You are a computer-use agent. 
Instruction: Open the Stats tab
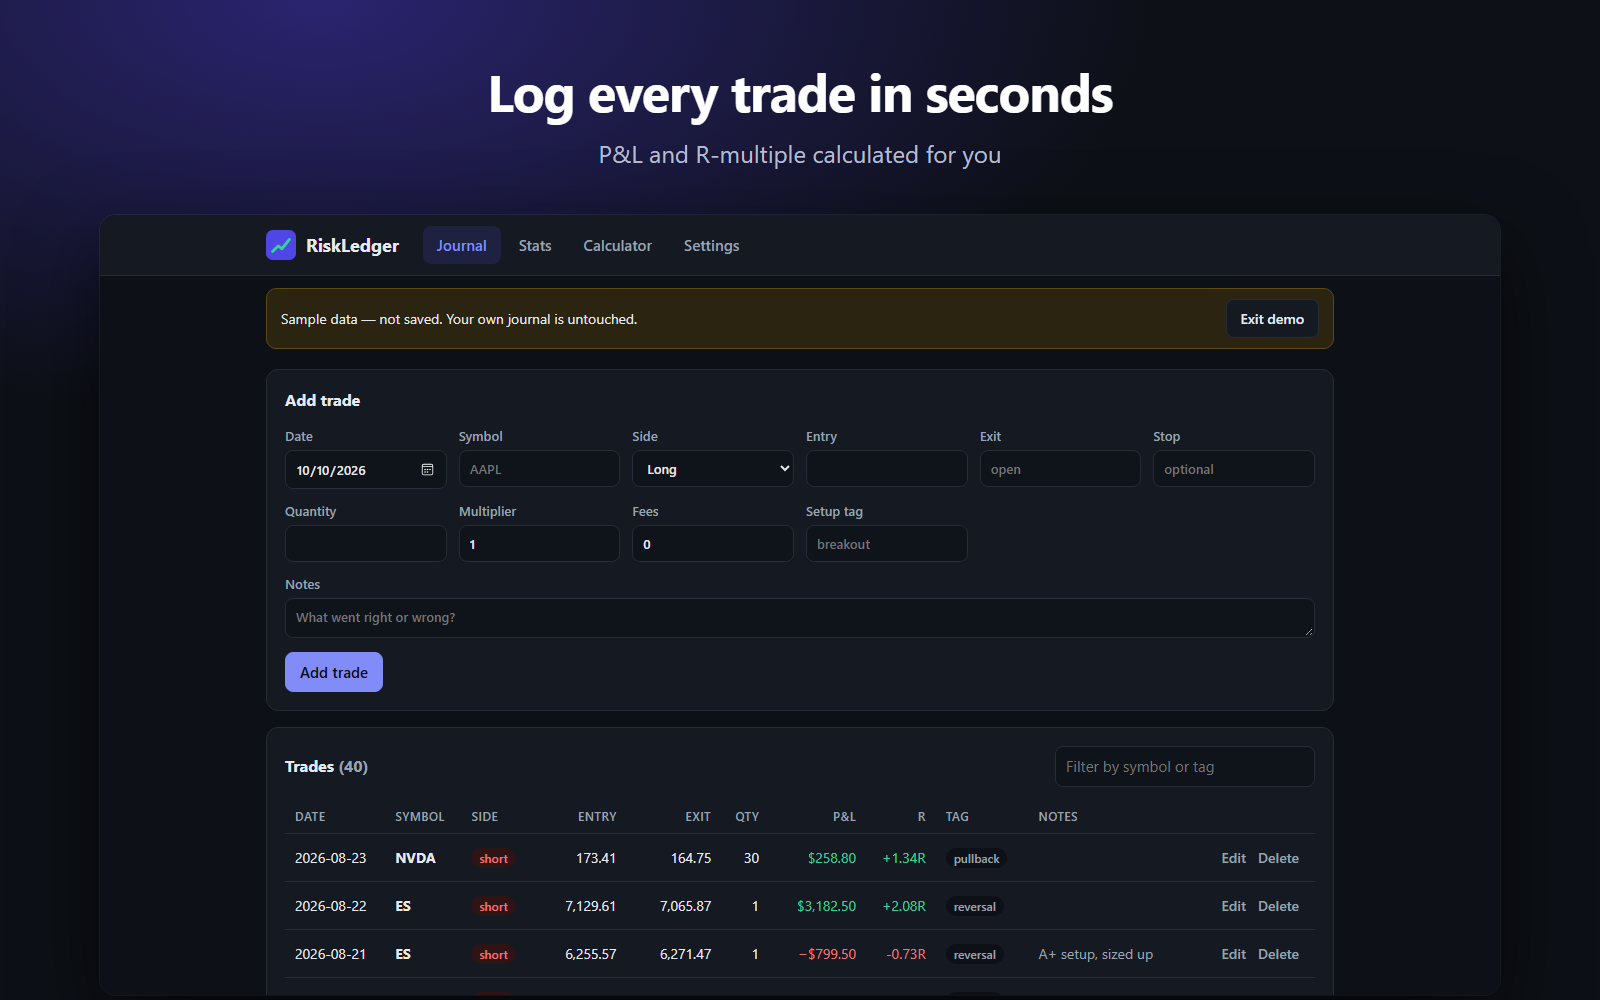[x=535, y=245]
